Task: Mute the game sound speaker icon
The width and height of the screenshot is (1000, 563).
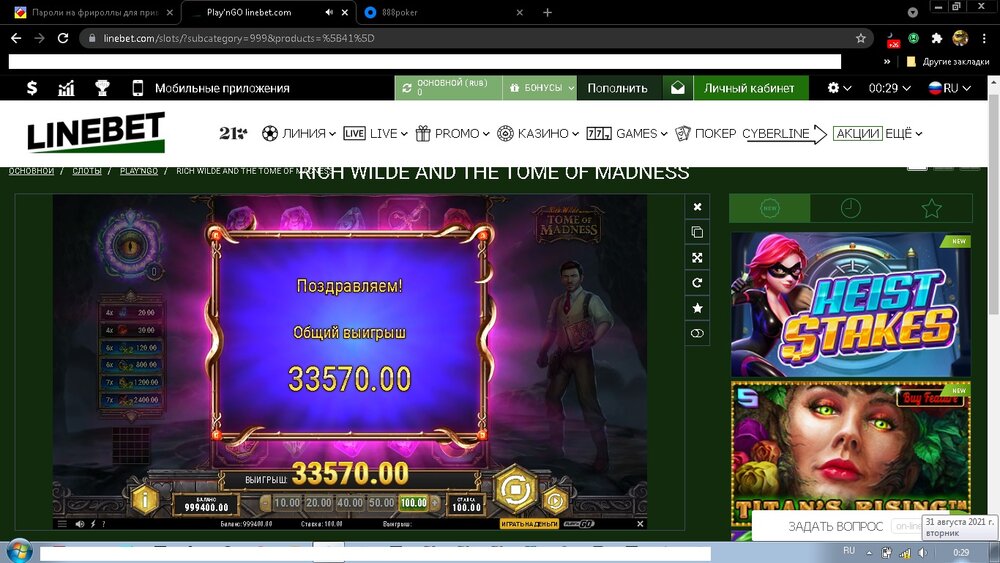Action: [80, 524]
